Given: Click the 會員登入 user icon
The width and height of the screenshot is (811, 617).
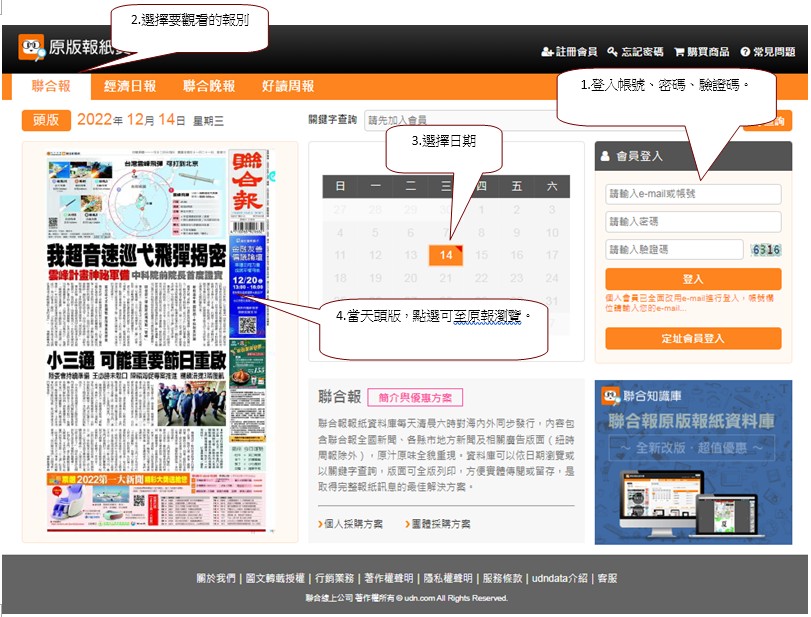Looking at the screenshot, I should [605, 156].
